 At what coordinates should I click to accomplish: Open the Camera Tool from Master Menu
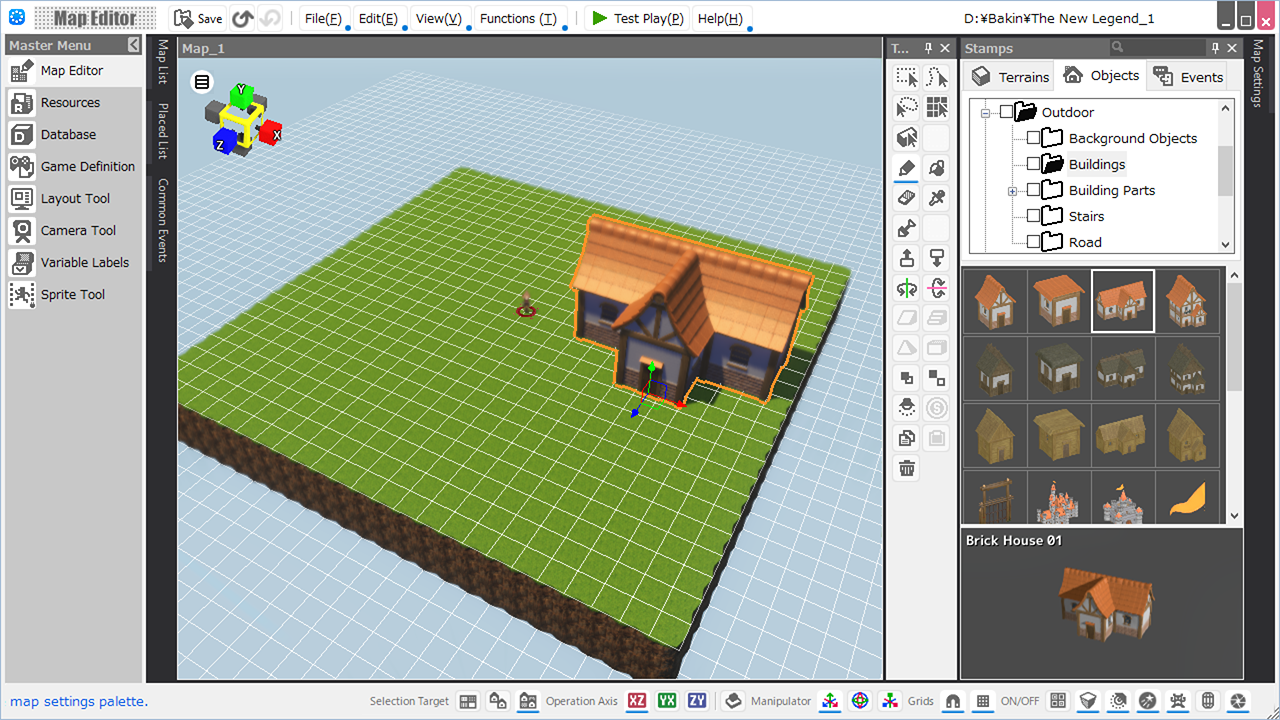coord(77,230)
